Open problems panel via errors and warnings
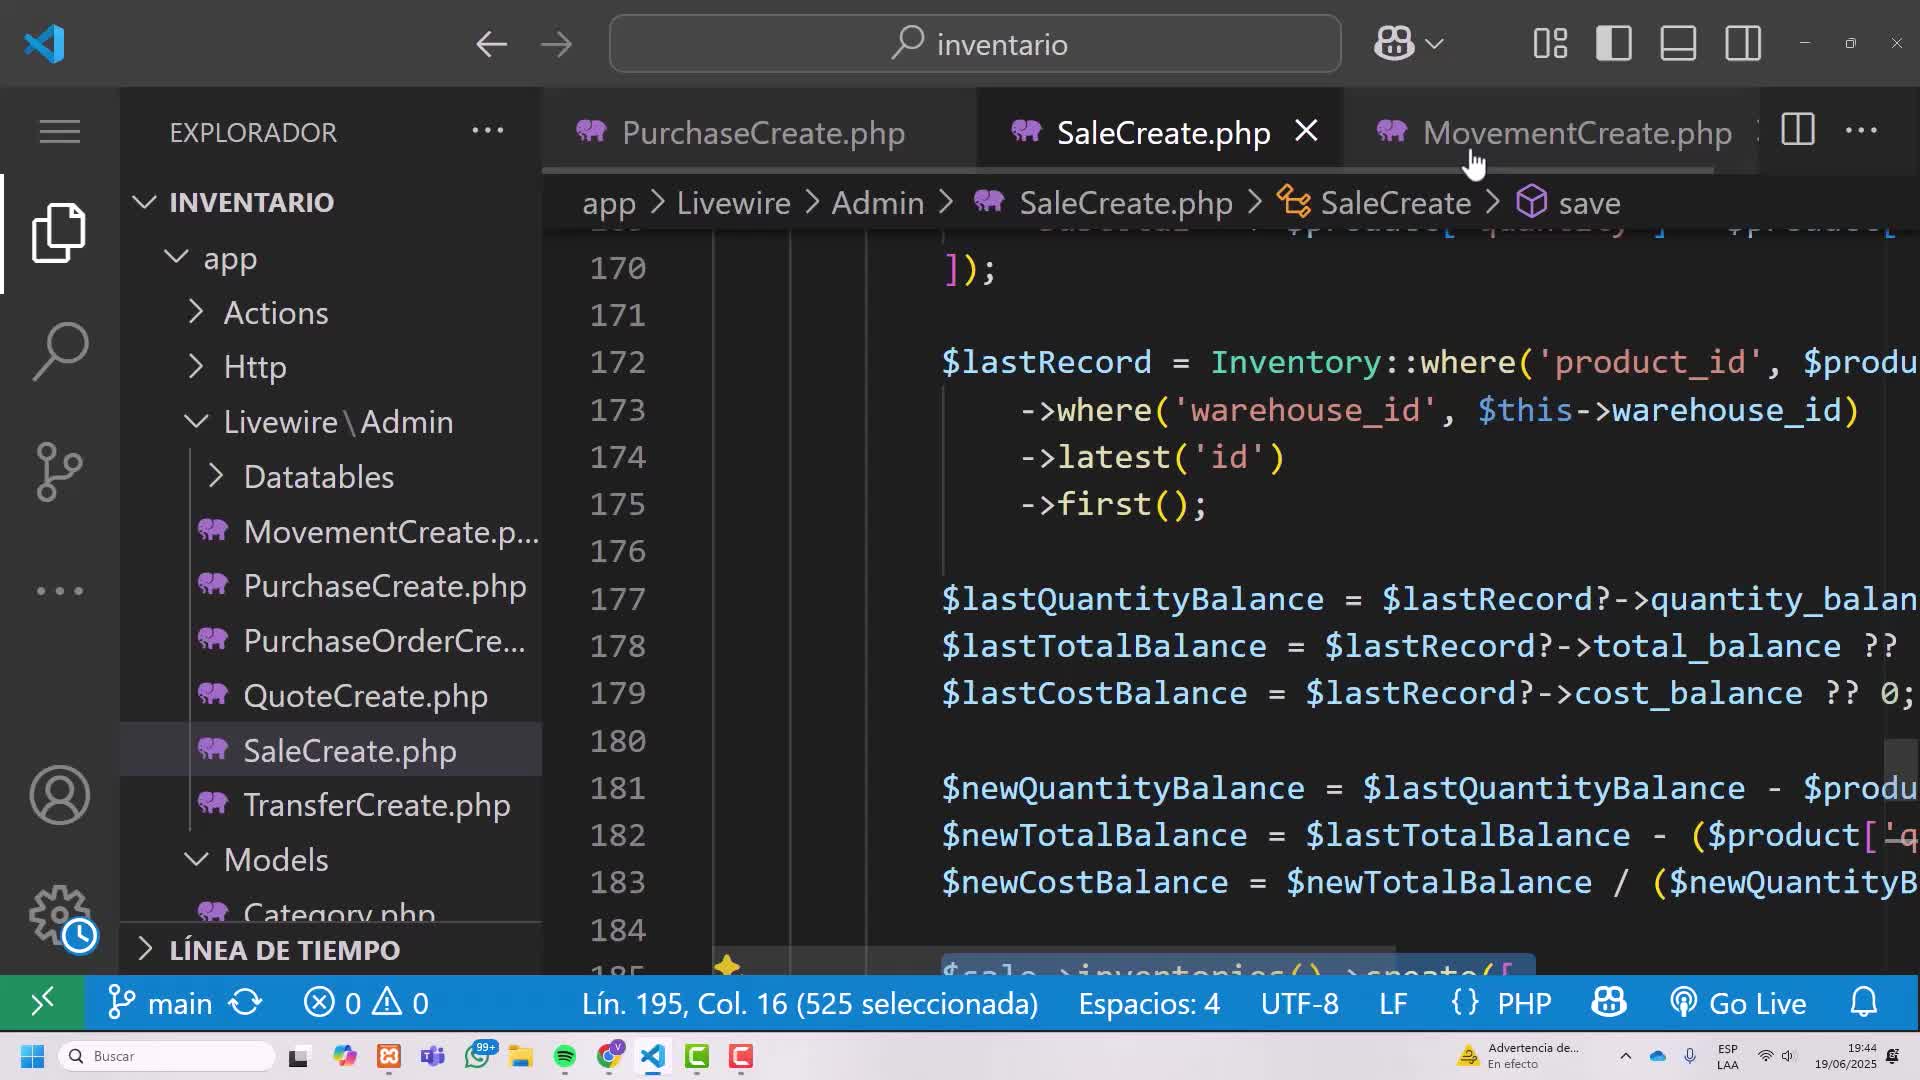The image size is (1920, 1080). (366, 1002)
